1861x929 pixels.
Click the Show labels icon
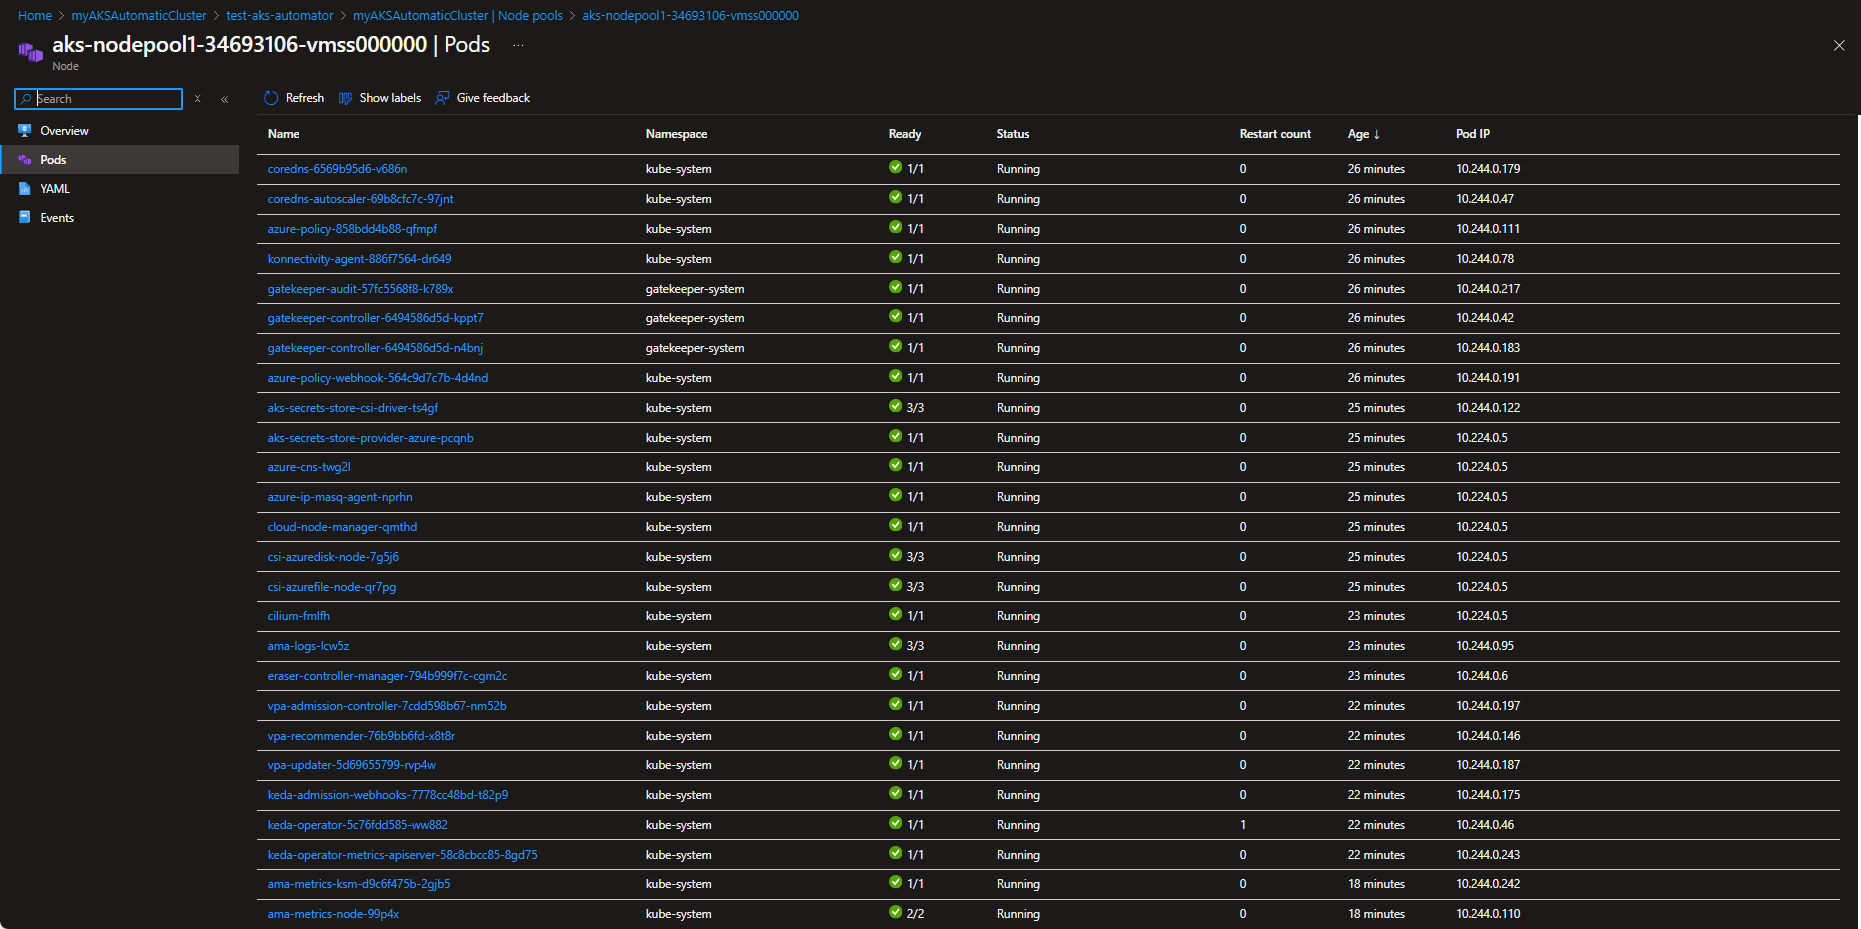point(346,98)
